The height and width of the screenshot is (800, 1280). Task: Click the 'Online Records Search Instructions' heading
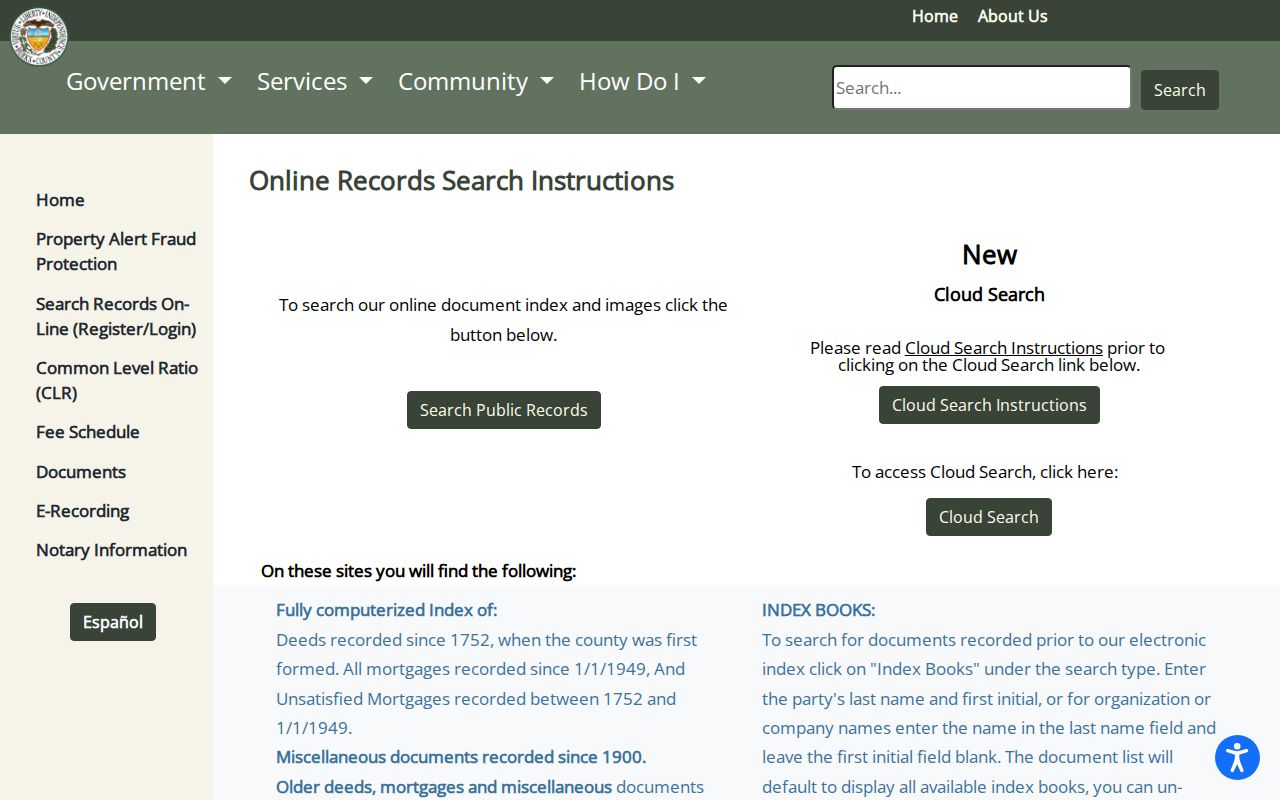click(462, 181)
